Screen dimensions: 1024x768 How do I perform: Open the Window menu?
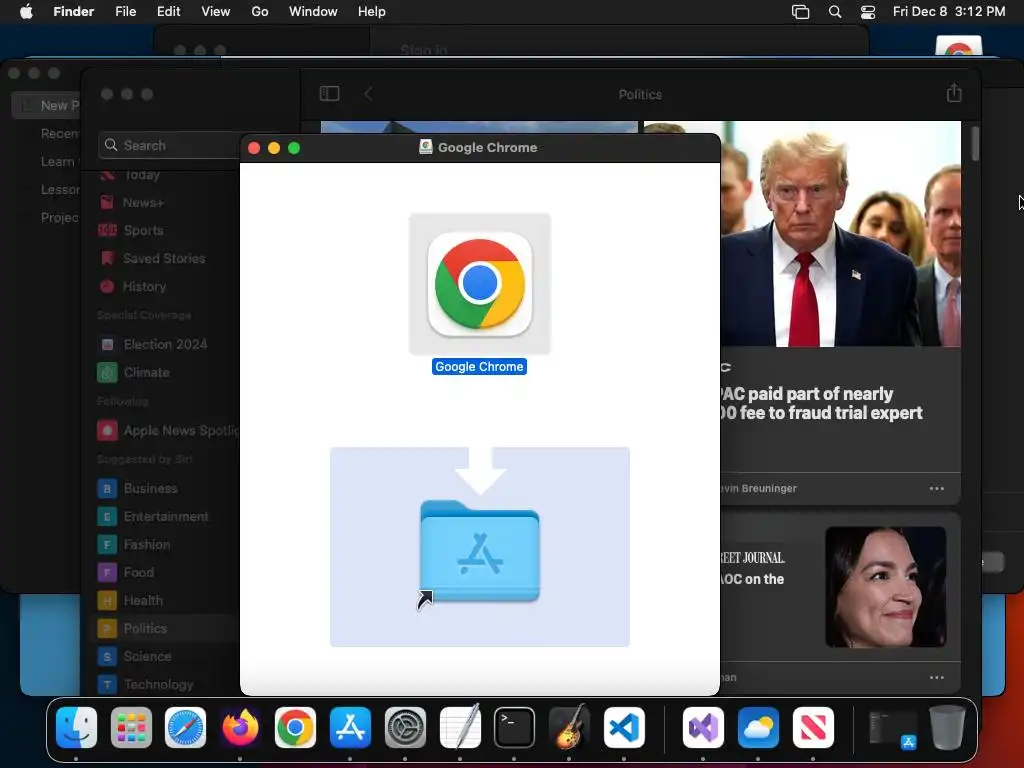tap(313, 12)
